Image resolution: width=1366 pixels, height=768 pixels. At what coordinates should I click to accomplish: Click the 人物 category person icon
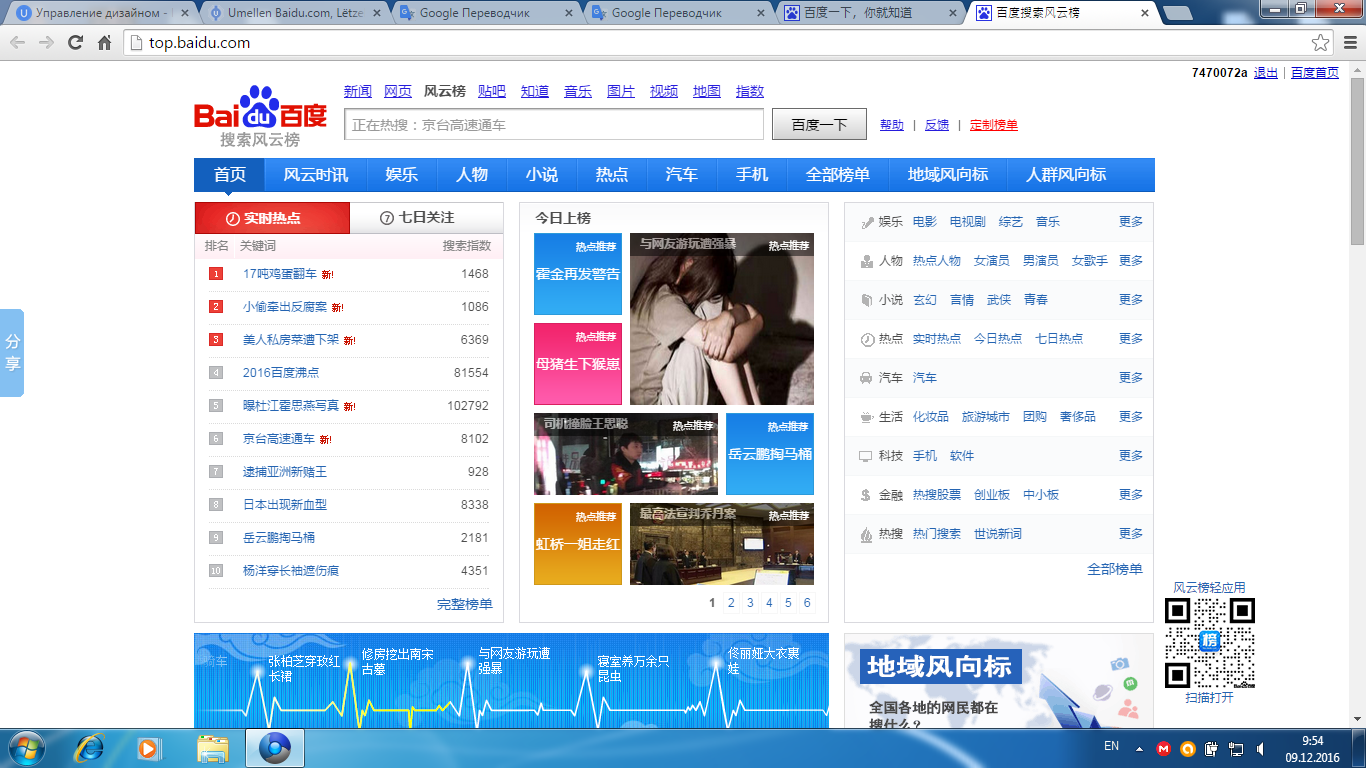866,261
